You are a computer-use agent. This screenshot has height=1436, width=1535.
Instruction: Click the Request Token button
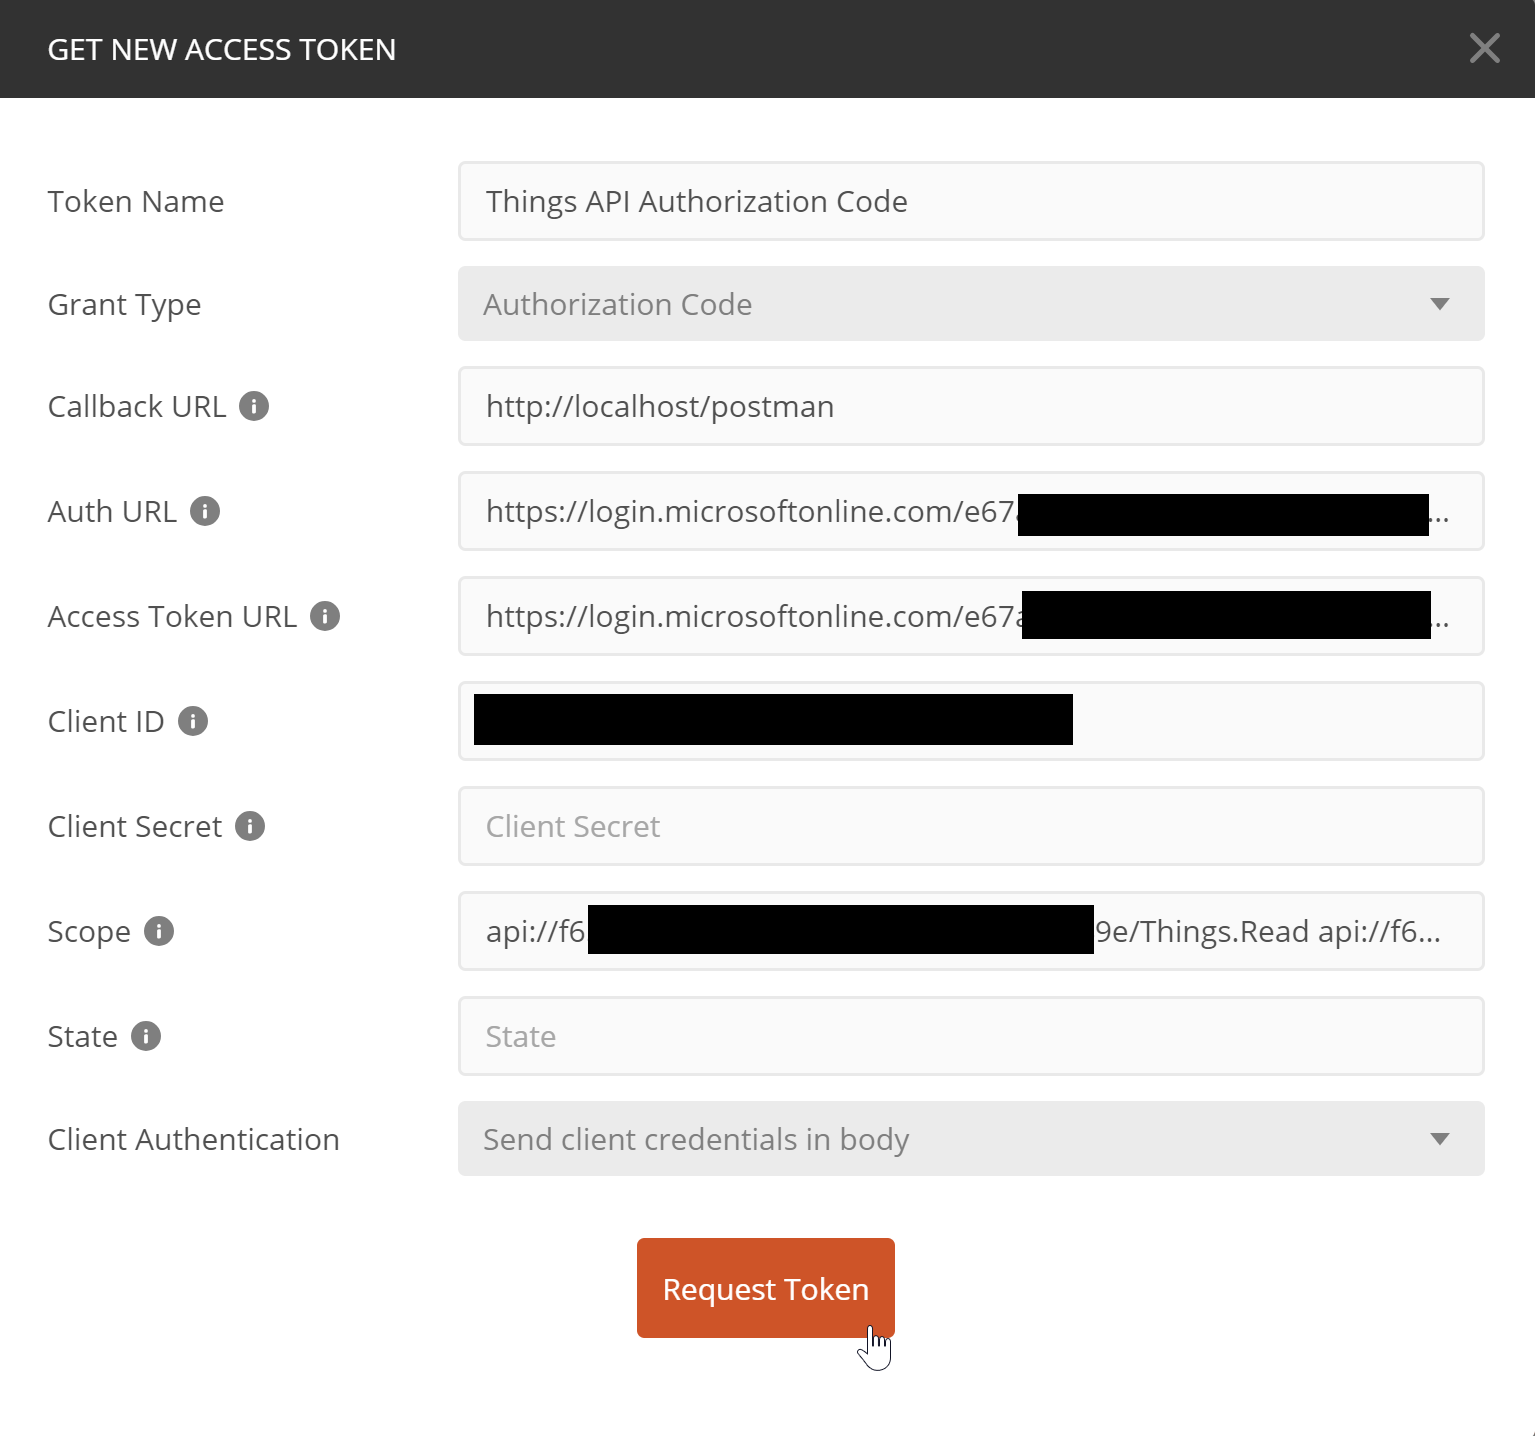point(765,1288)
